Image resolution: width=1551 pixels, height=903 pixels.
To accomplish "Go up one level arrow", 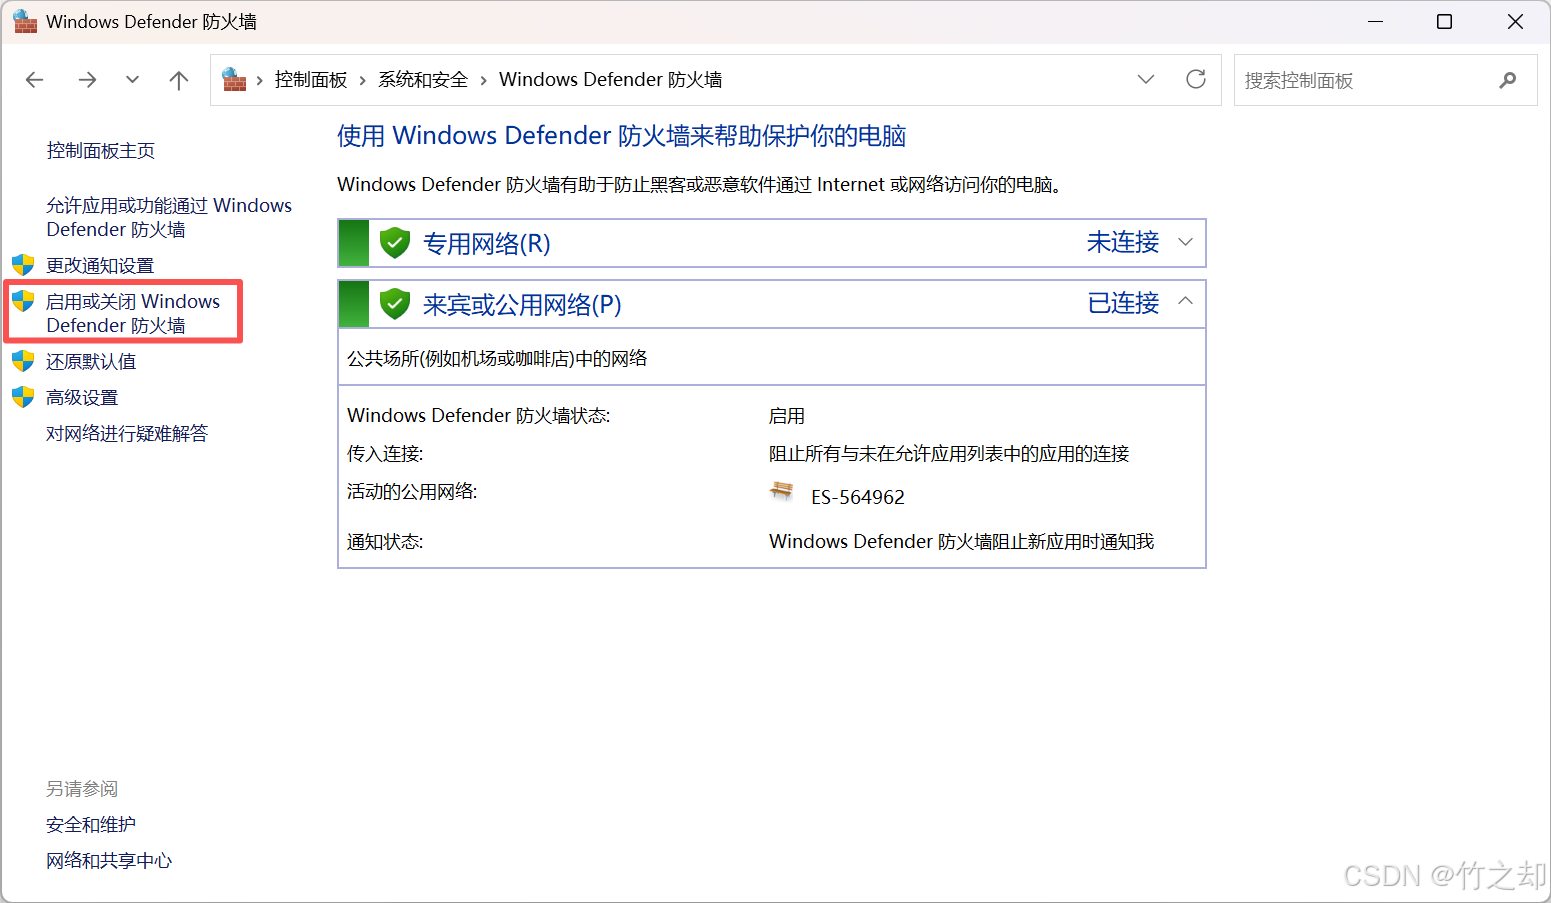I will [x=179, y=80].
